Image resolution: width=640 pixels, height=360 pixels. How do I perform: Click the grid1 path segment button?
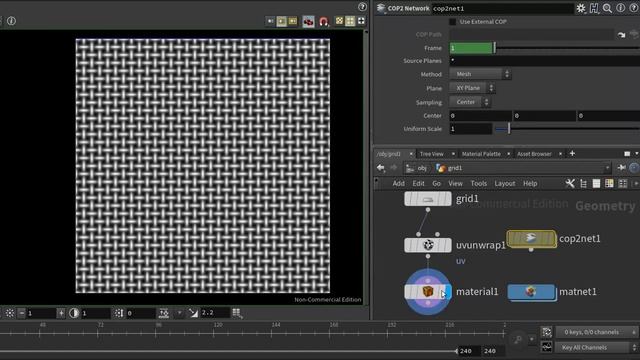(x=449, y=168)
